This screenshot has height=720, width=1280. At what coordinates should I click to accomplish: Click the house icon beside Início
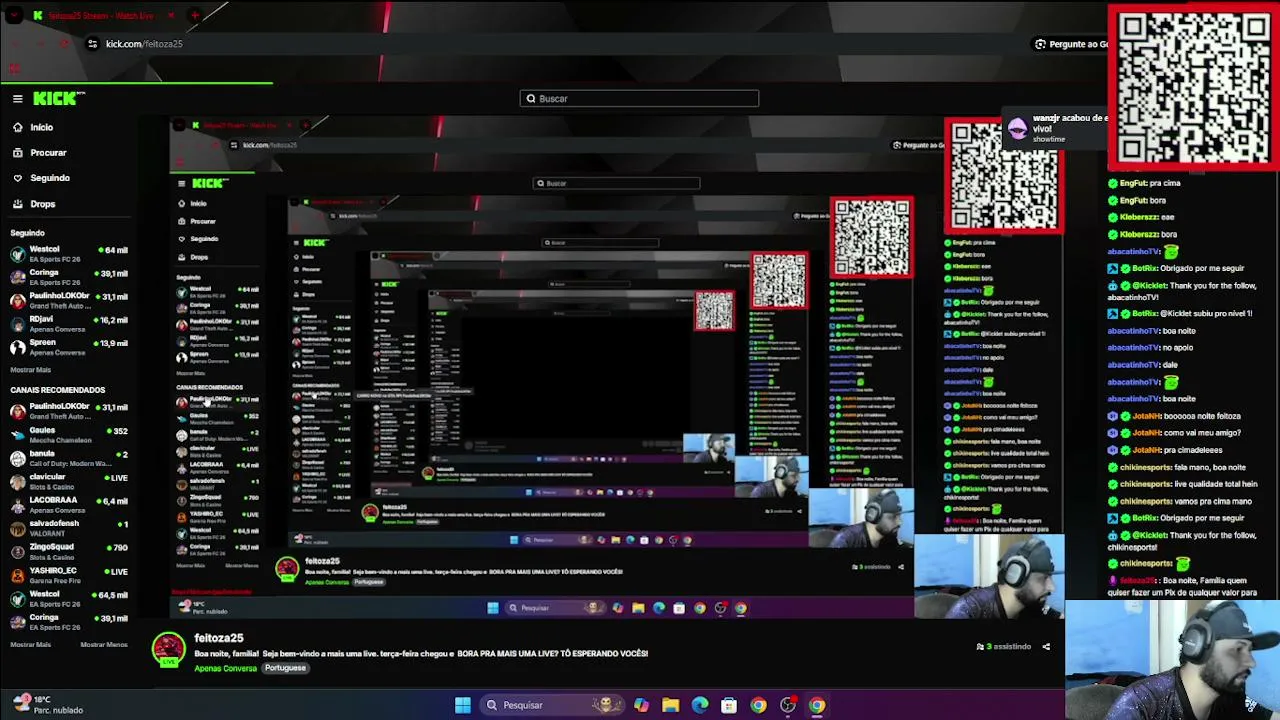click(x=18, y=127)
